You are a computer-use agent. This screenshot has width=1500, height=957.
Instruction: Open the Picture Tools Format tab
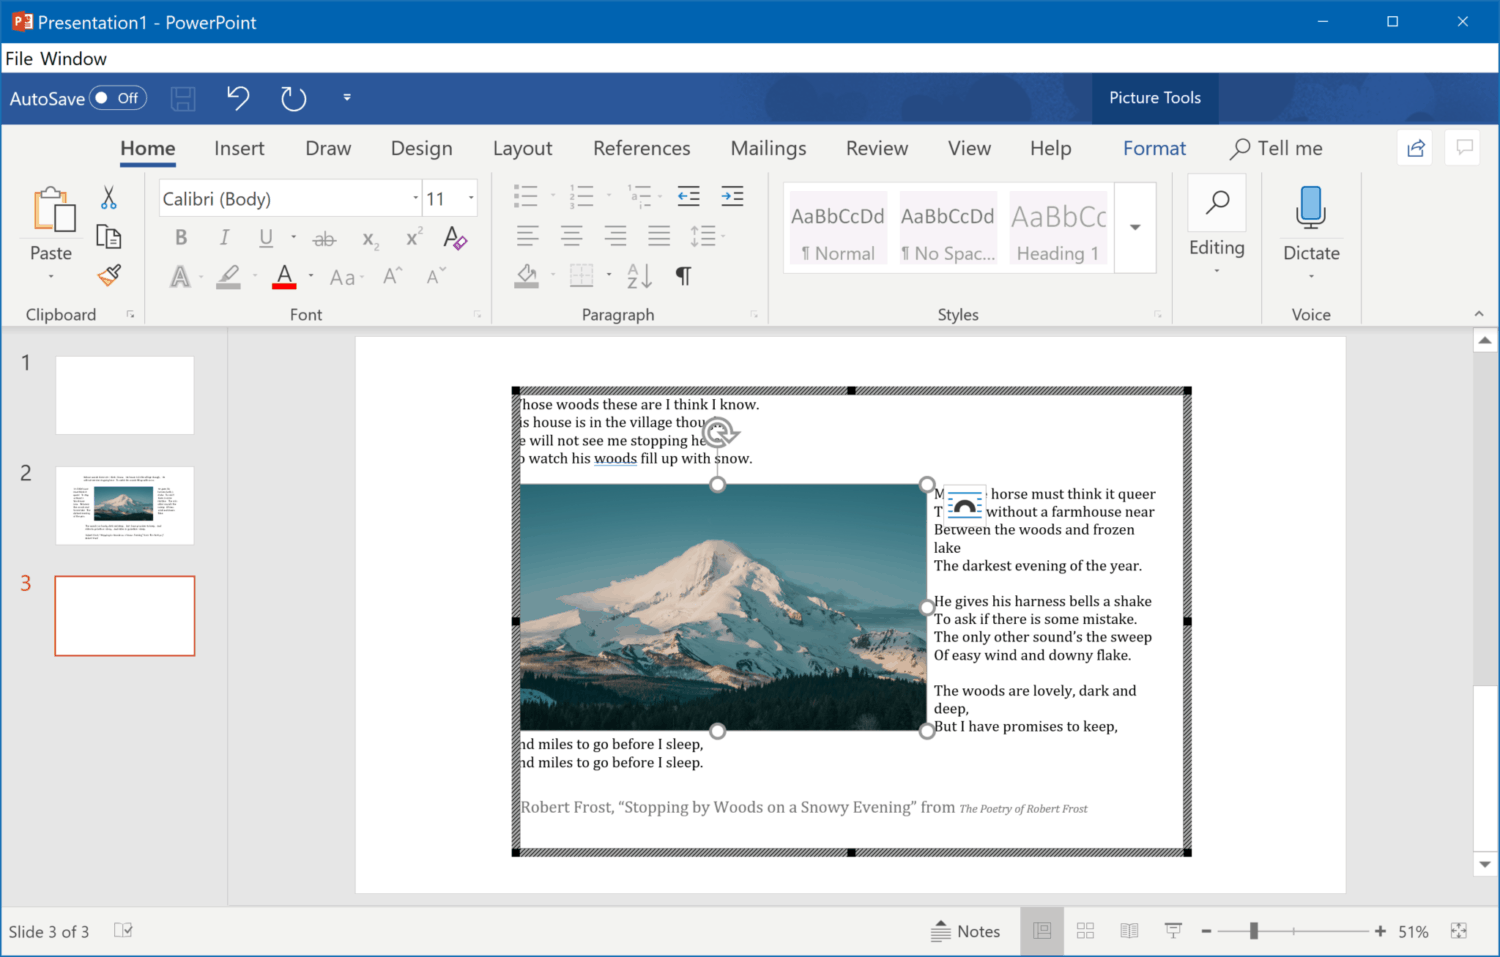pos(1154,148)
